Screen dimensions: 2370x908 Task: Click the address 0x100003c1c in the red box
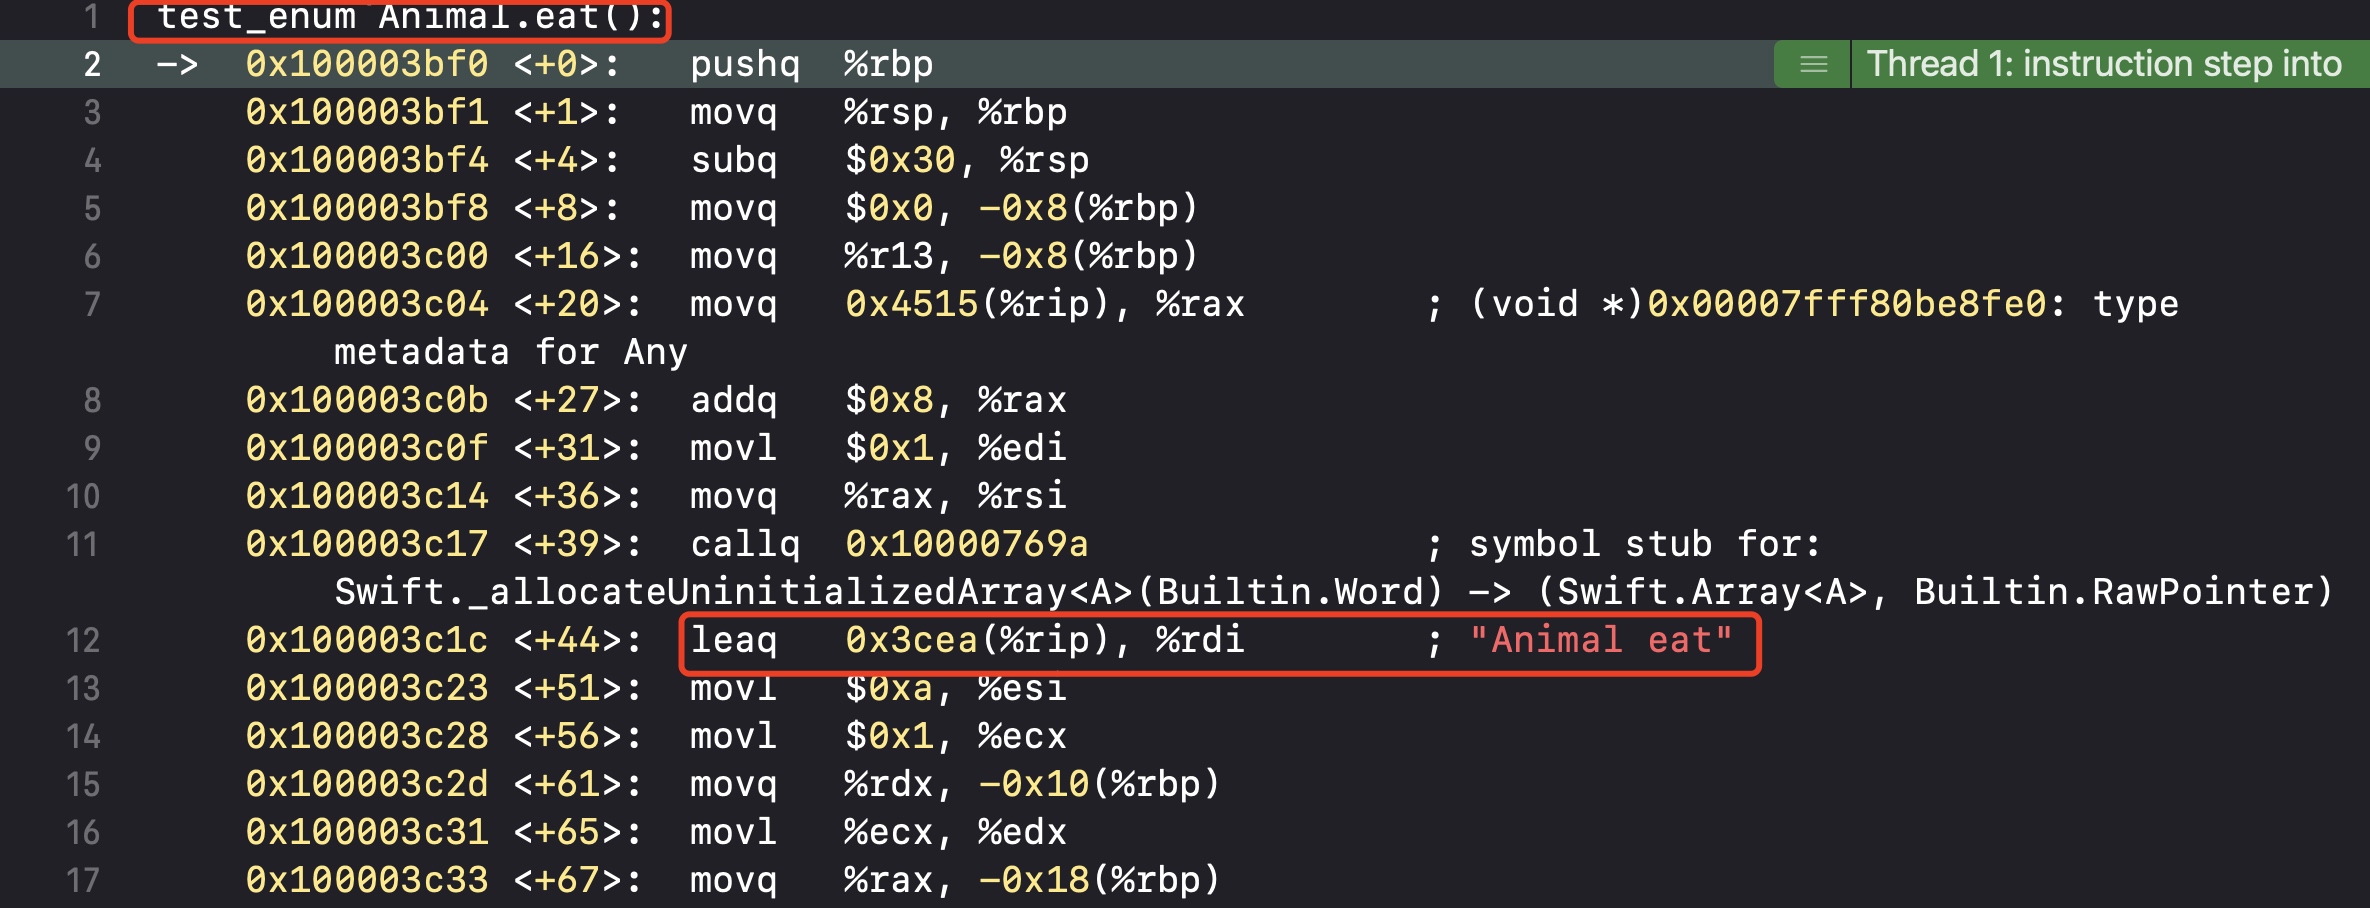pyautogui.click(x=364, y=640)
